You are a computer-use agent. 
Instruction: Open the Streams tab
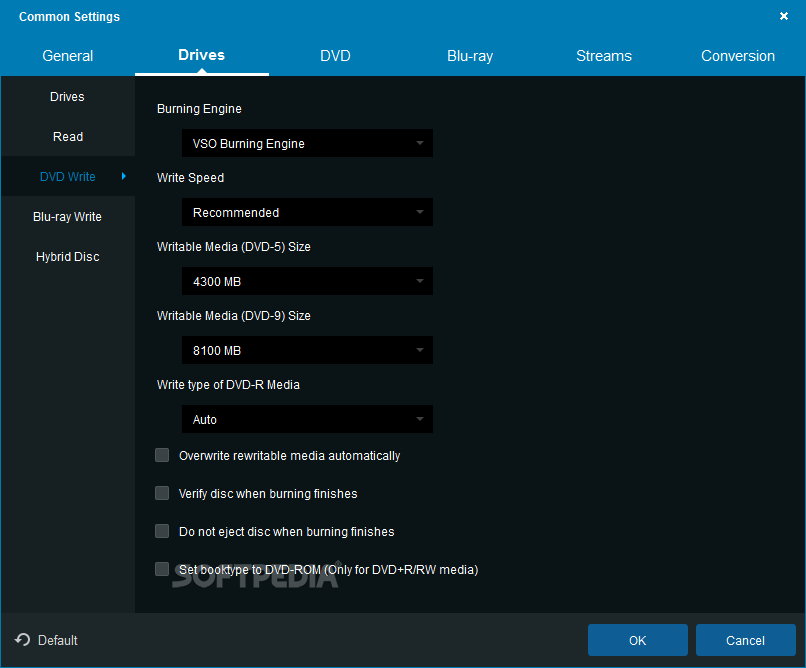click(603, 55)
